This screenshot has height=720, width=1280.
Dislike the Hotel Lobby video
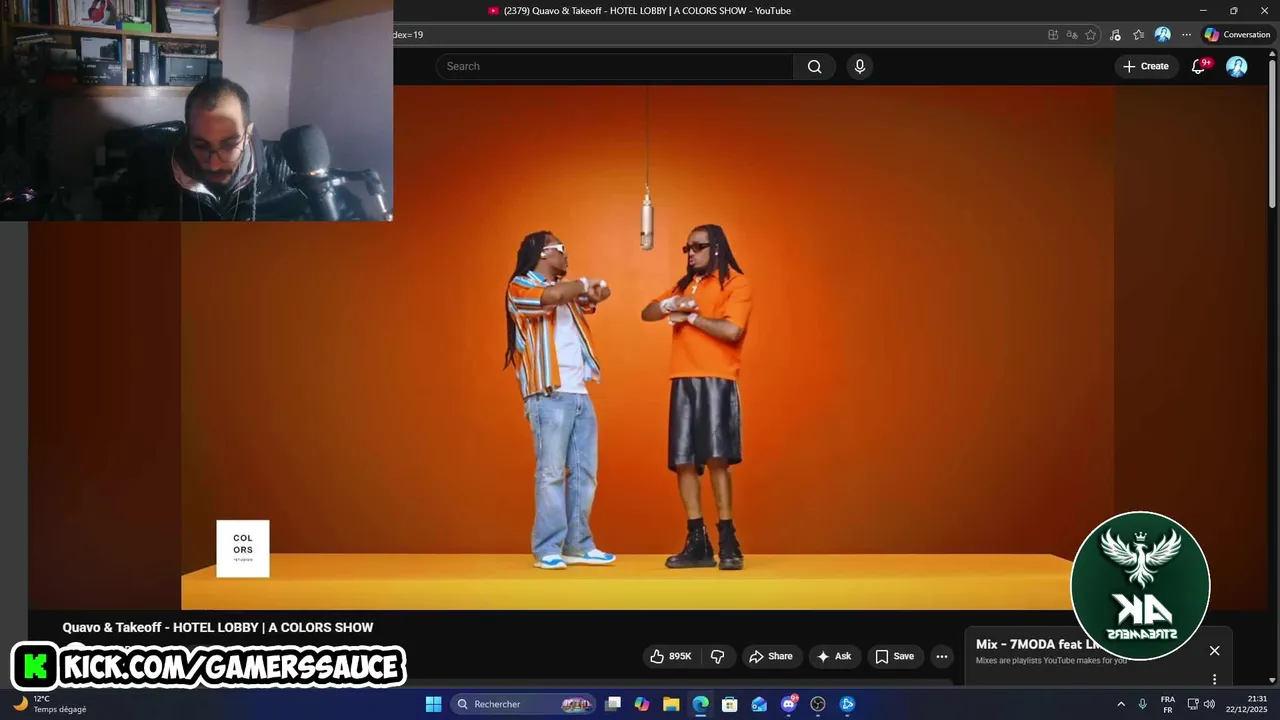point(717,656)
